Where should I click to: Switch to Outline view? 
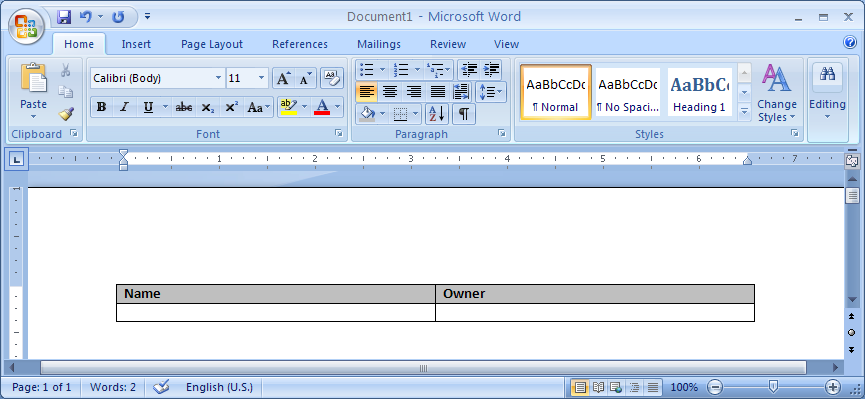pos(634,387)
